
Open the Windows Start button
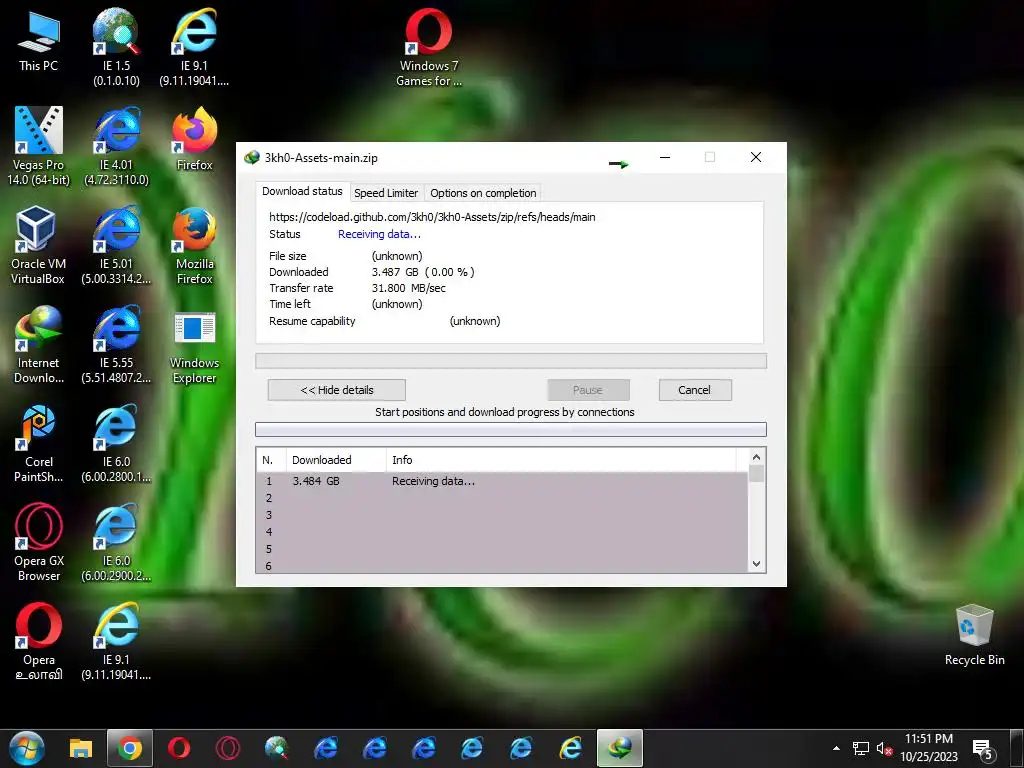27,748
